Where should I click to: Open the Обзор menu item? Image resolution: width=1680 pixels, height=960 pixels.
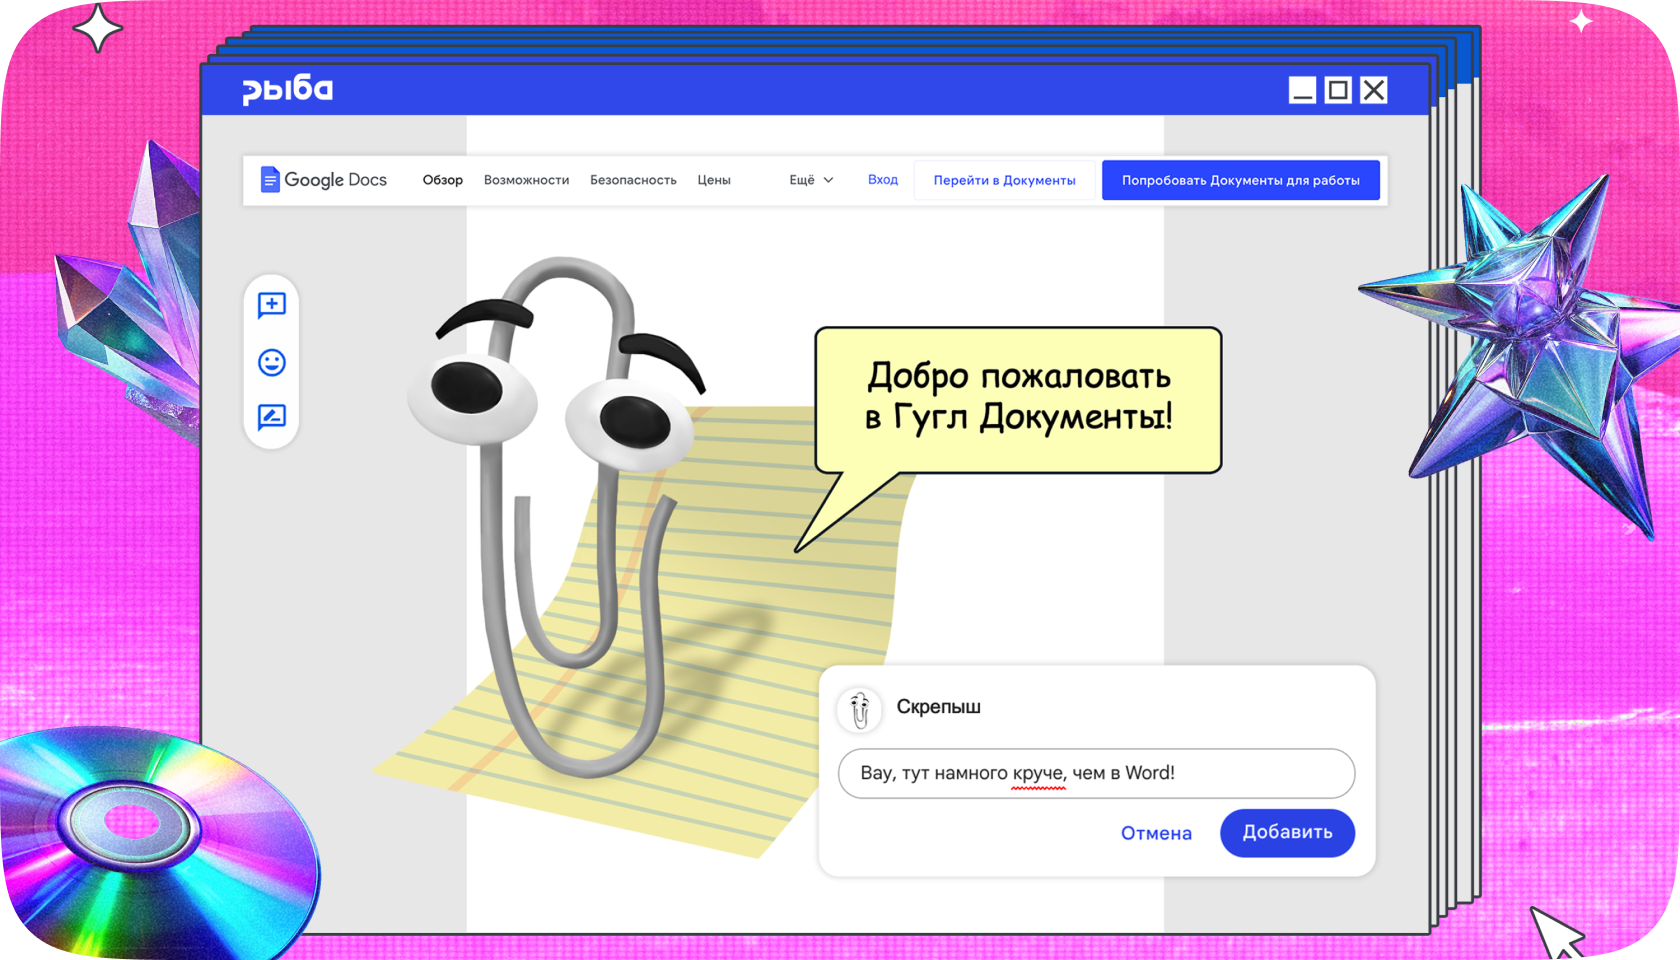pyautogui.click(x=443, y=180)
